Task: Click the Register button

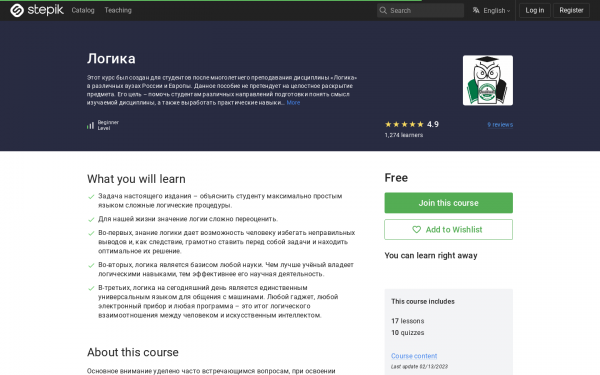Action: [571, 10]
